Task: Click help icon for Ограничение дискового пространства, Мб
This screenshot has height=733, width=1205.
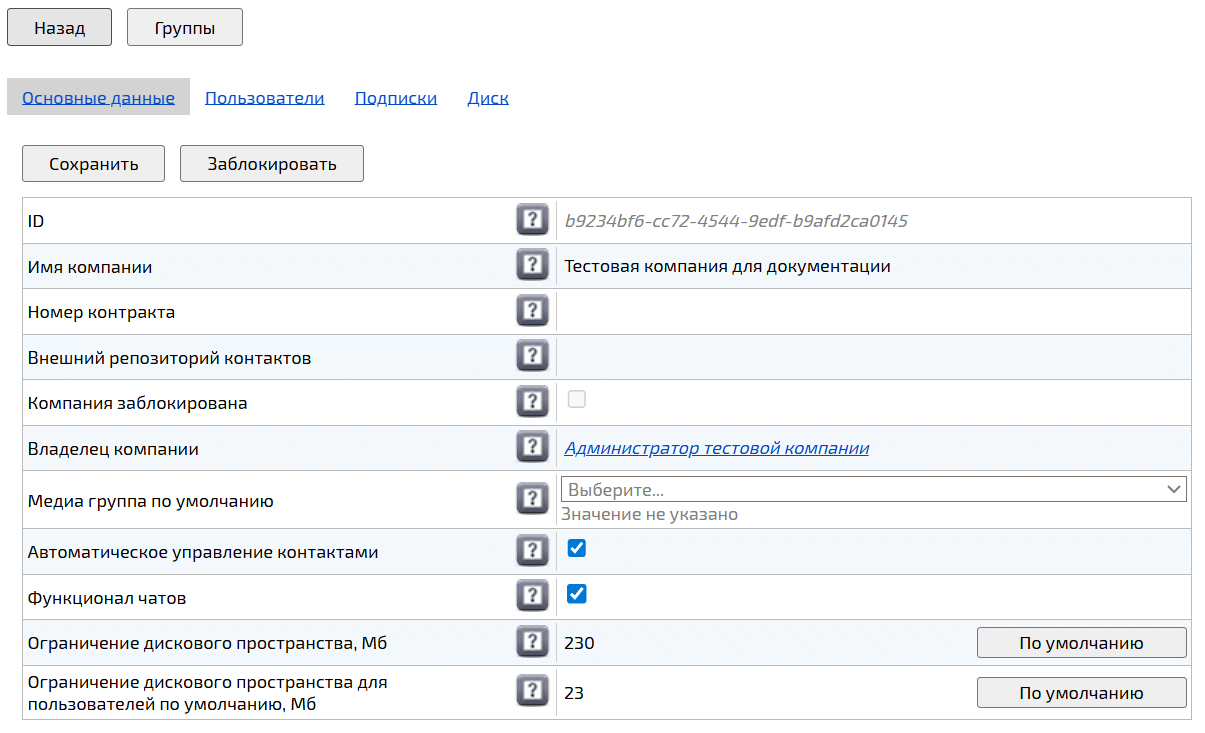Action: tap(533, 642)
